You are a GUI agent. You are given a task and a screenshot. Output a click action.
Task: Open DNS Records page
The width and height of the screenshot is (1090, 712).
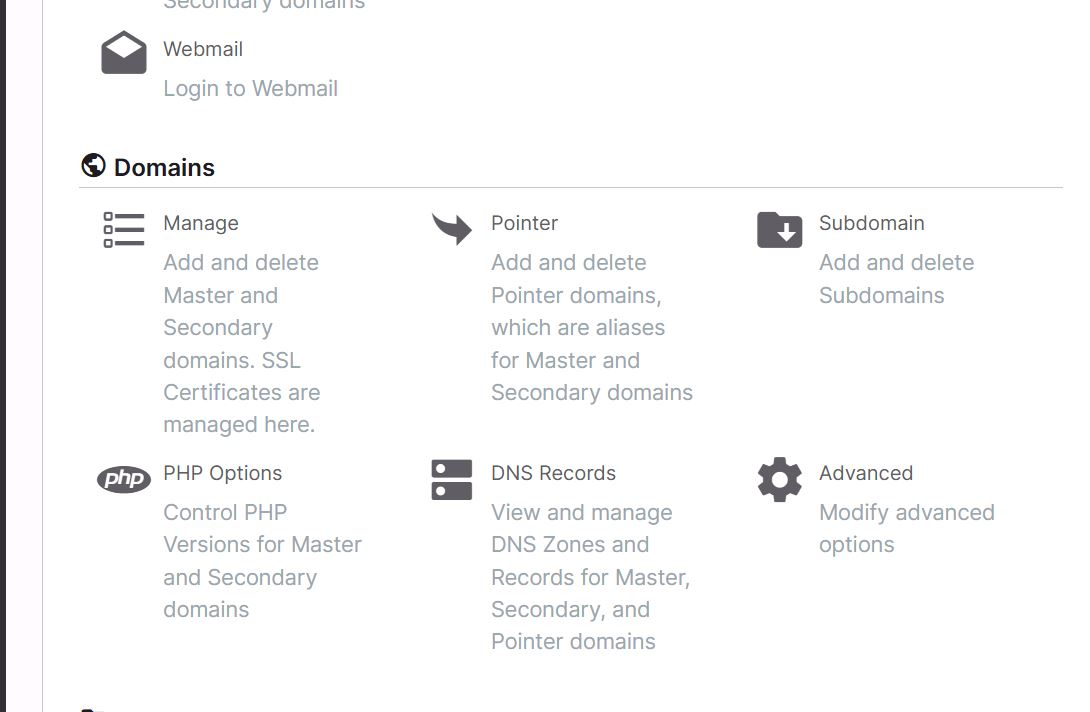coord(553,473)
